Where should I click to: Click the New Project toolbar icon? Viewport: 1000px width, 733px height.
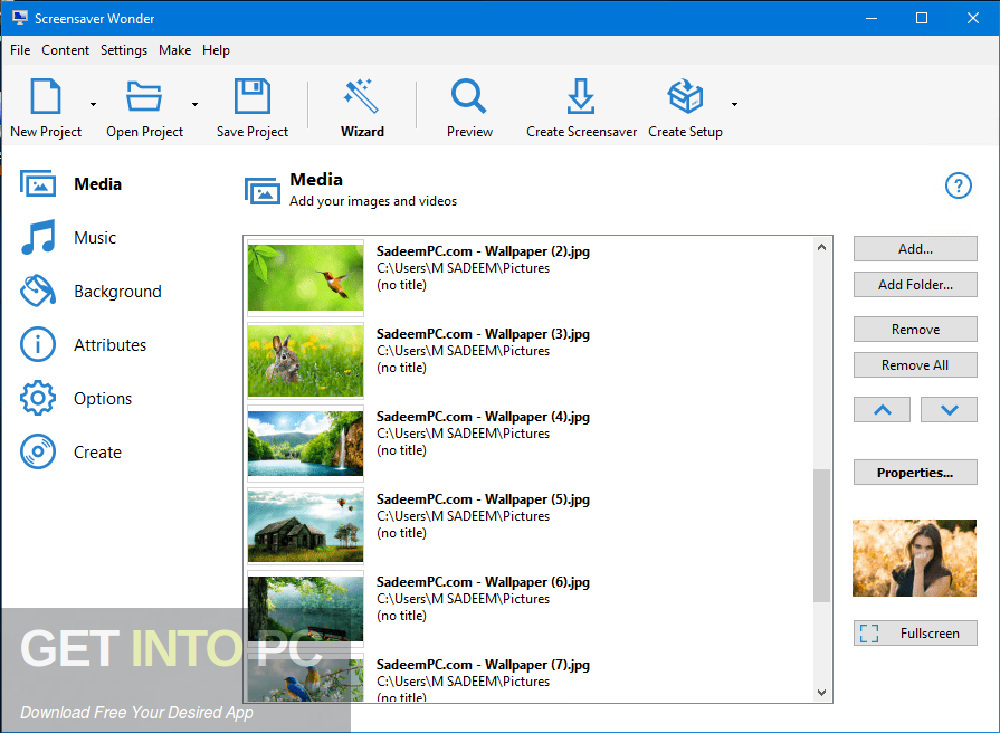(46, 96)
